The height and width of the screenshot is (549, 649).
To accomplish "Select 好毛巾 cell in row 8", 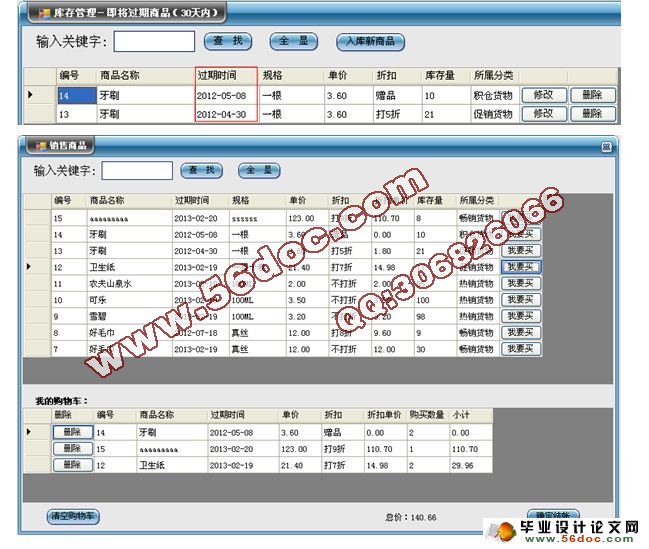I will (x=130, y=333).
